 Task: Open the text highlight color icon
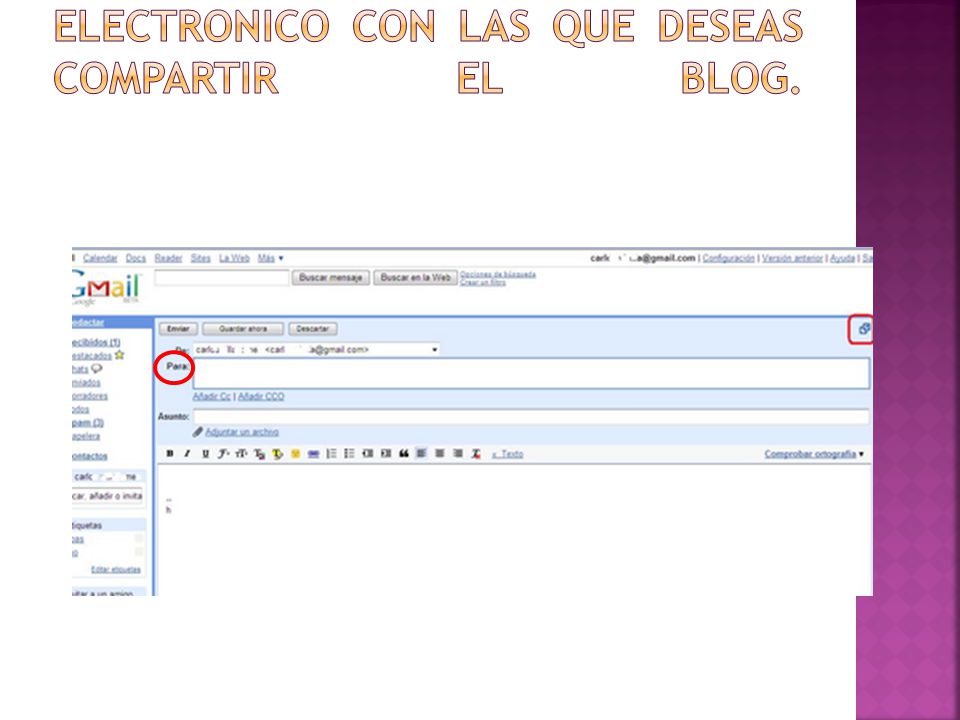[x=277, y=454]
